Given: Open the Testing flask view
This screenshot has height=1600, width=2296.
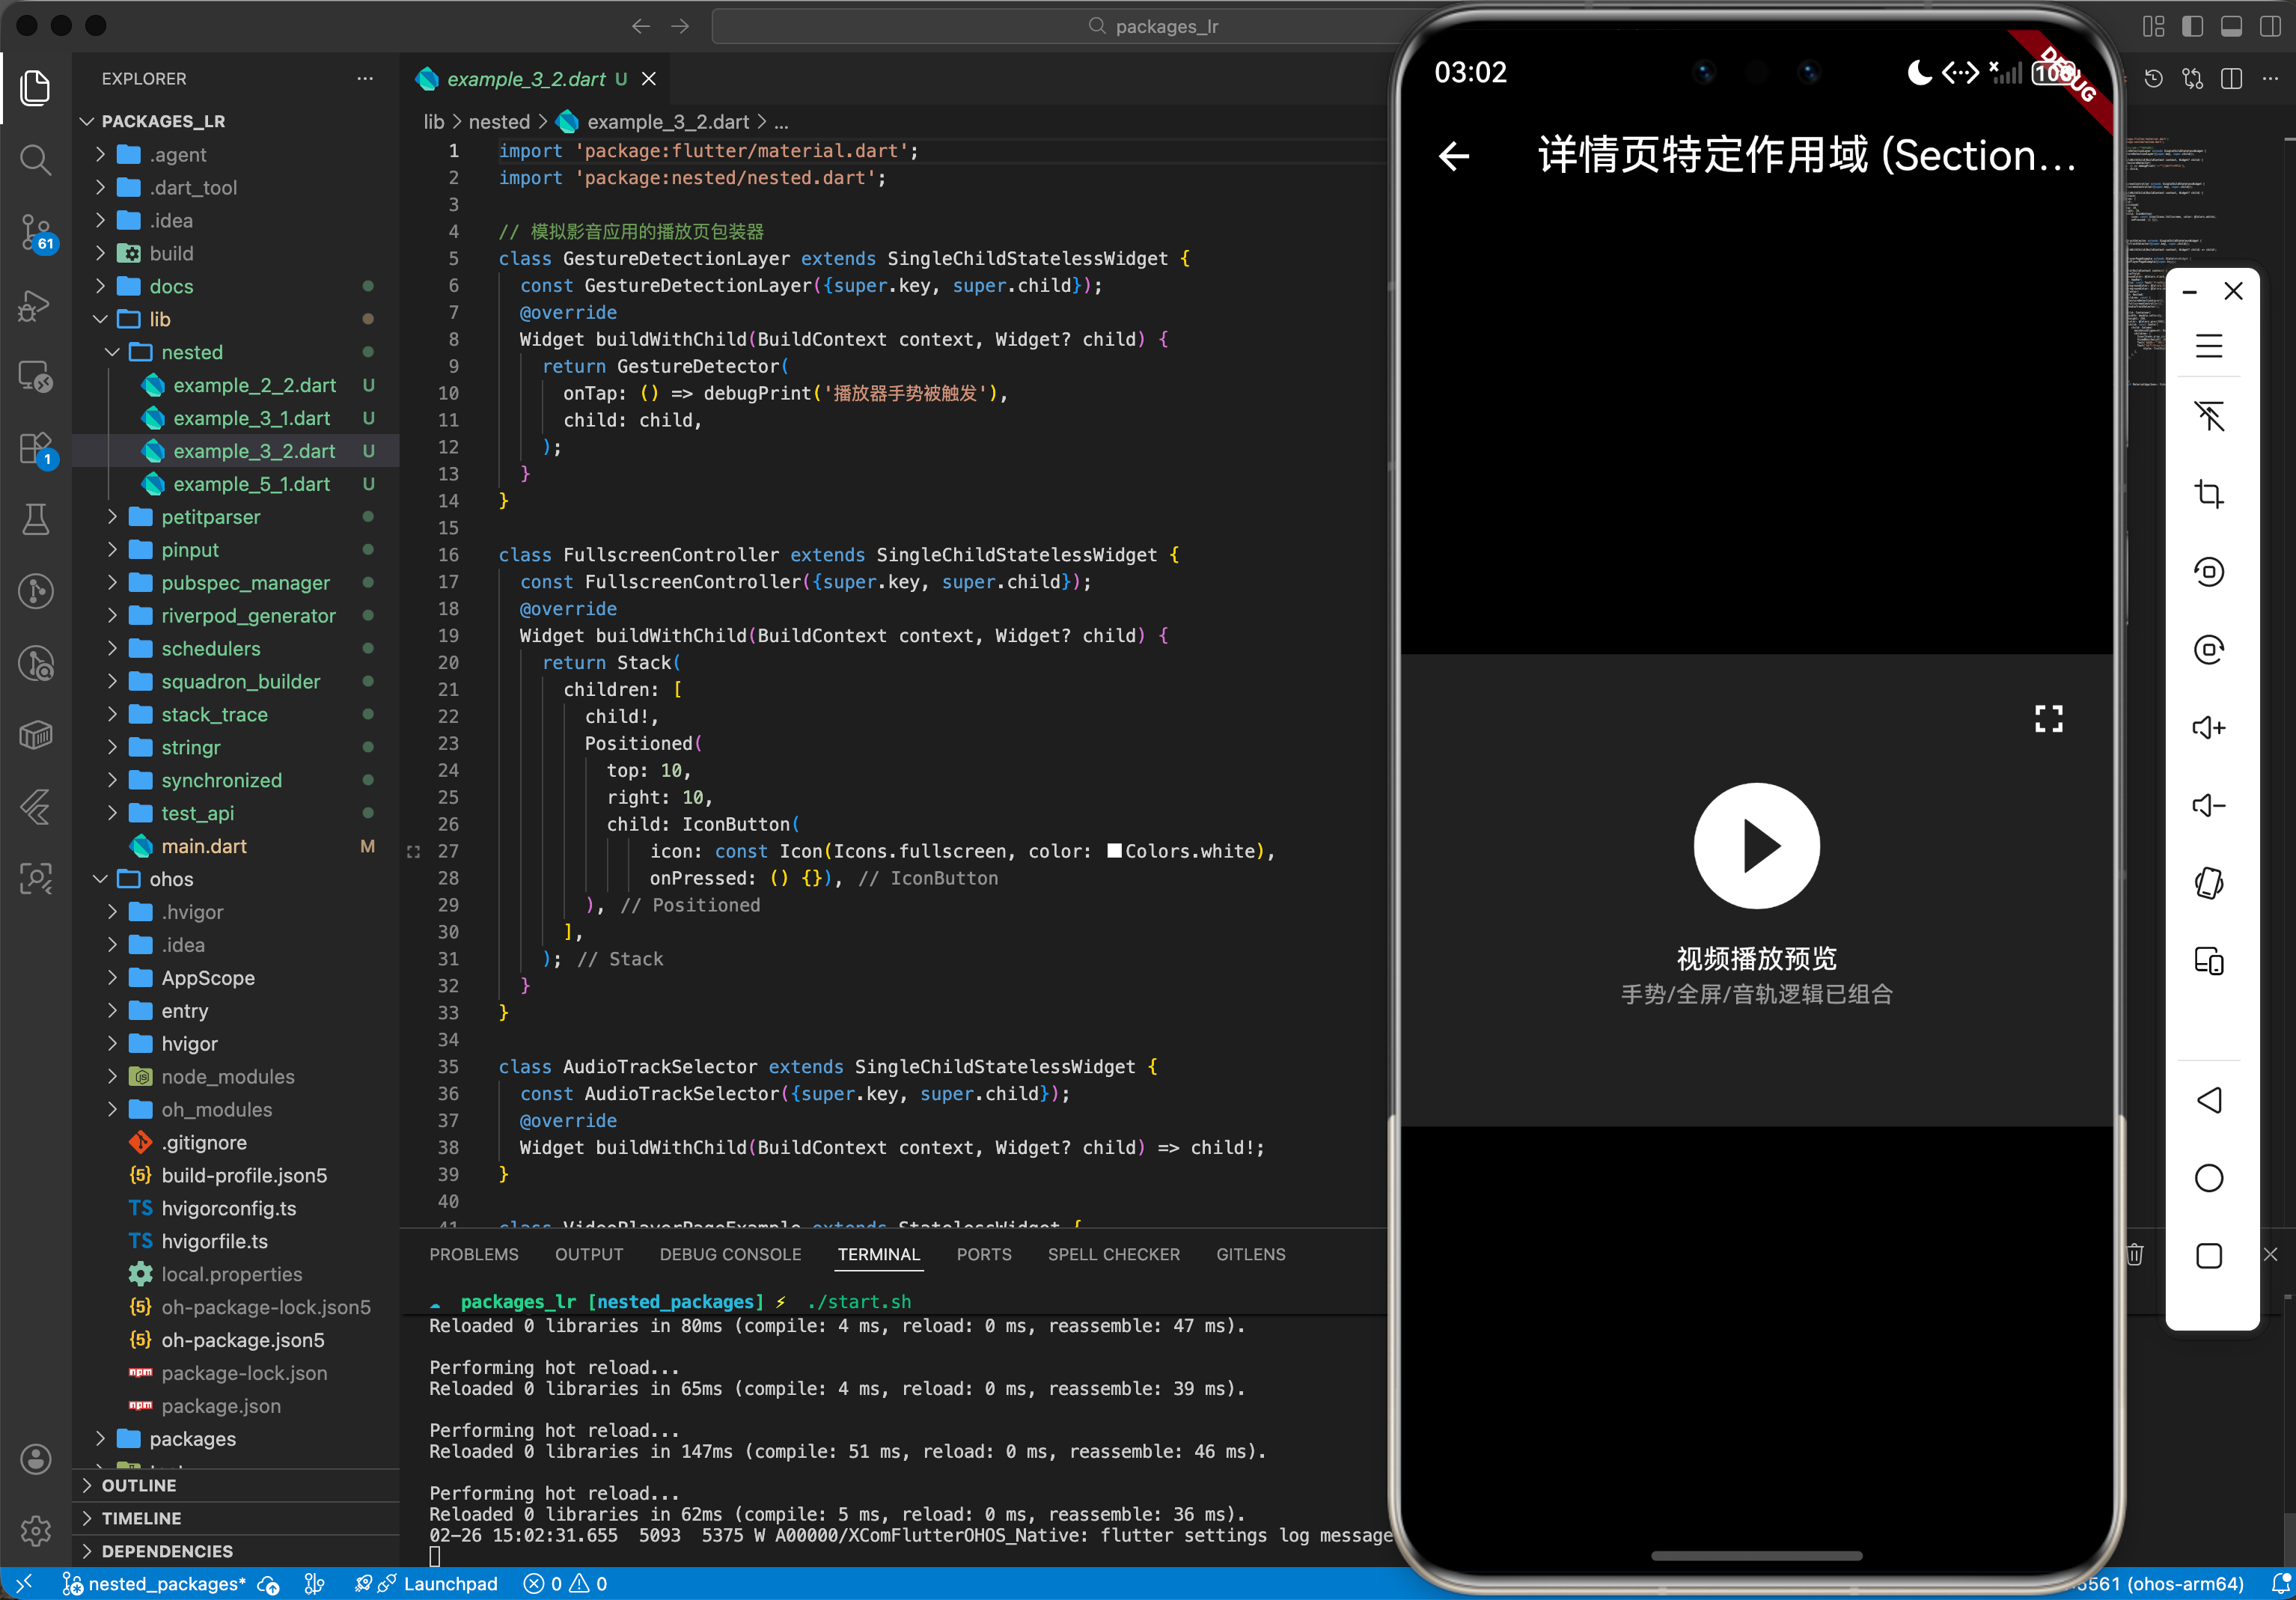Looking at the screenshot, I should click(x=36, y=519).
